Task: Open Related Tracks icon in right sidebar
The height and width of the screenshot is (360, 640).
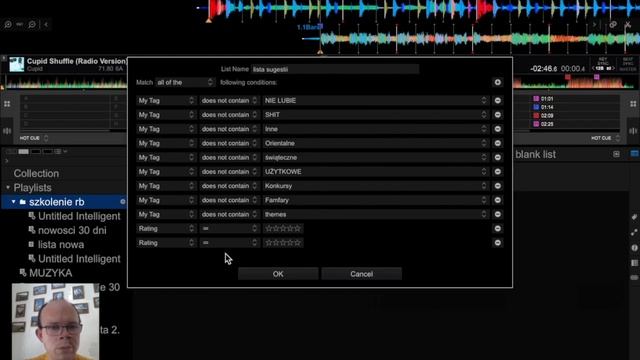Action: coord(634,232)
